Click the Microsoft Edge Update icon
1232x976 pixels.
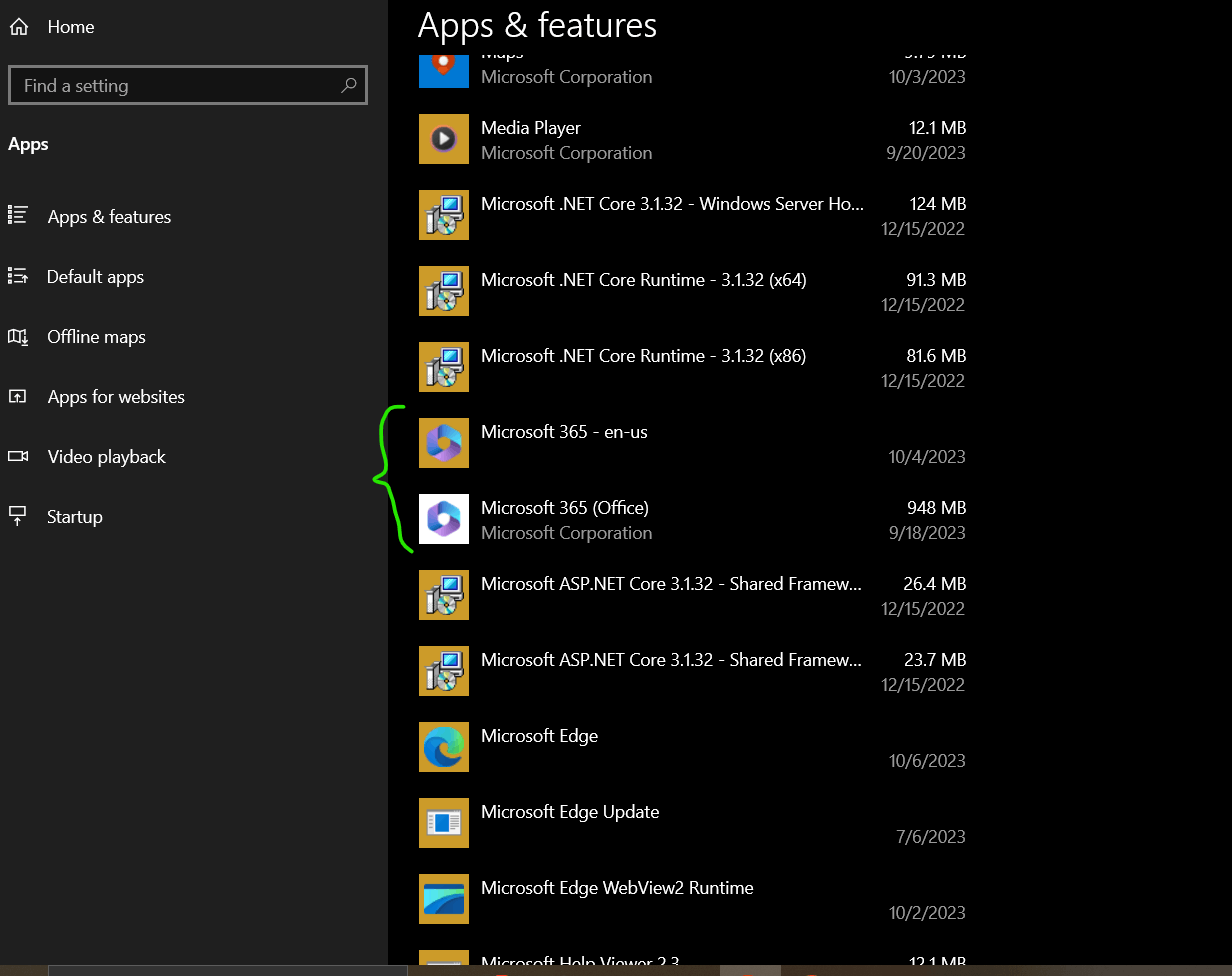[x=444, y=823]
